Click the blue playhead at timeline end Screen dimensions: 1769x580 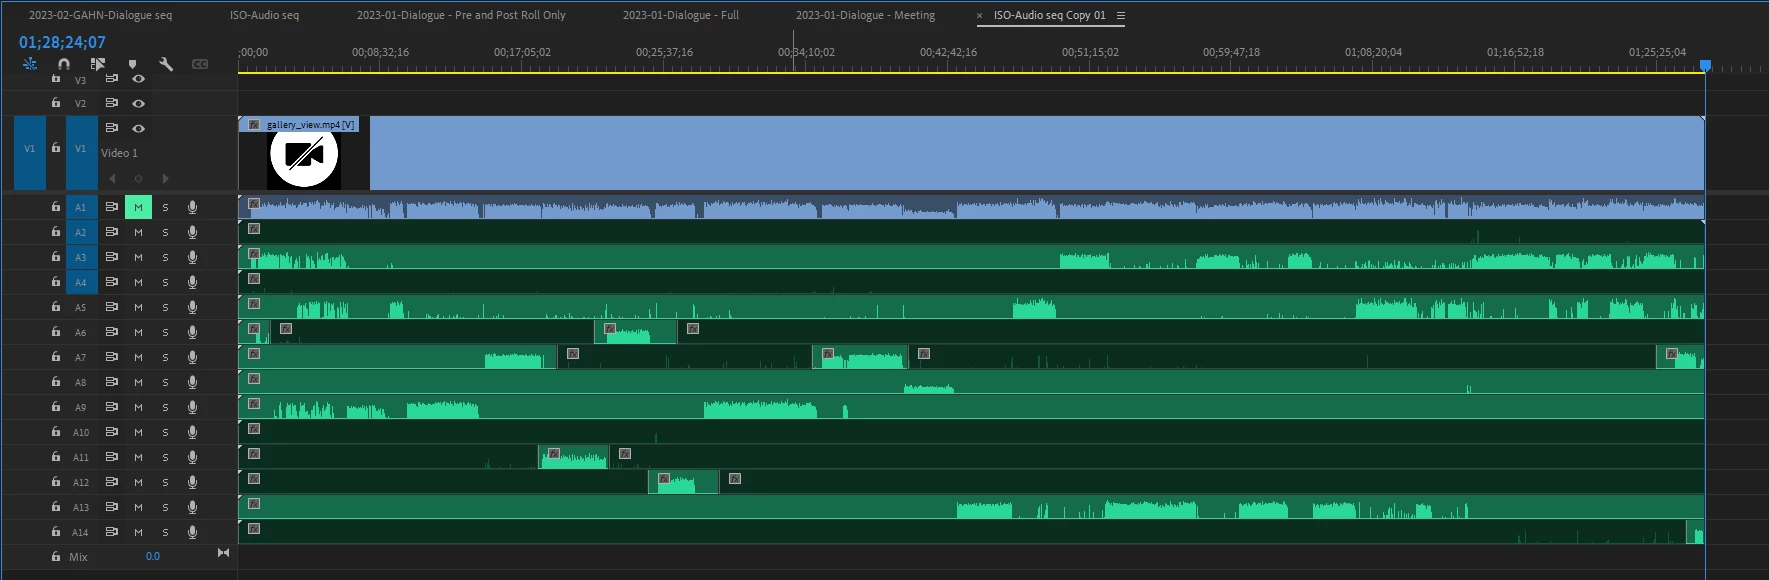click(x=1705, y=65)
